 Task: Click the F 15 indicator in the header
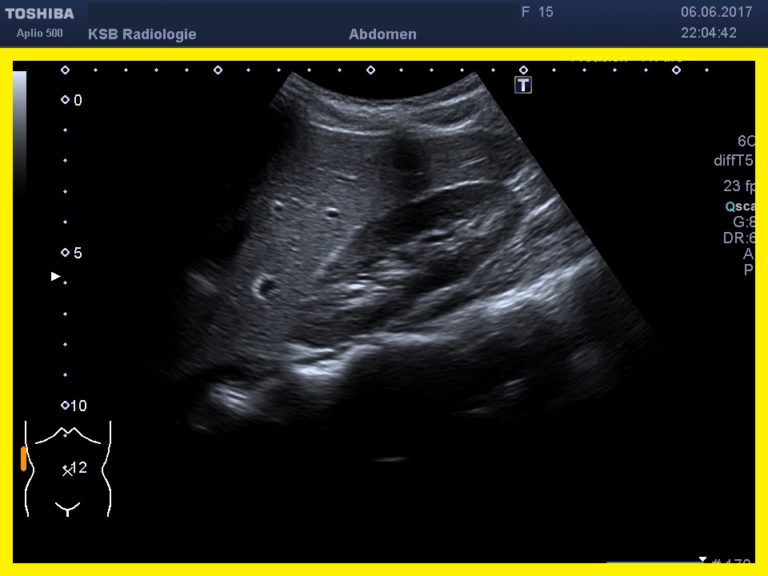coord(537,12)
